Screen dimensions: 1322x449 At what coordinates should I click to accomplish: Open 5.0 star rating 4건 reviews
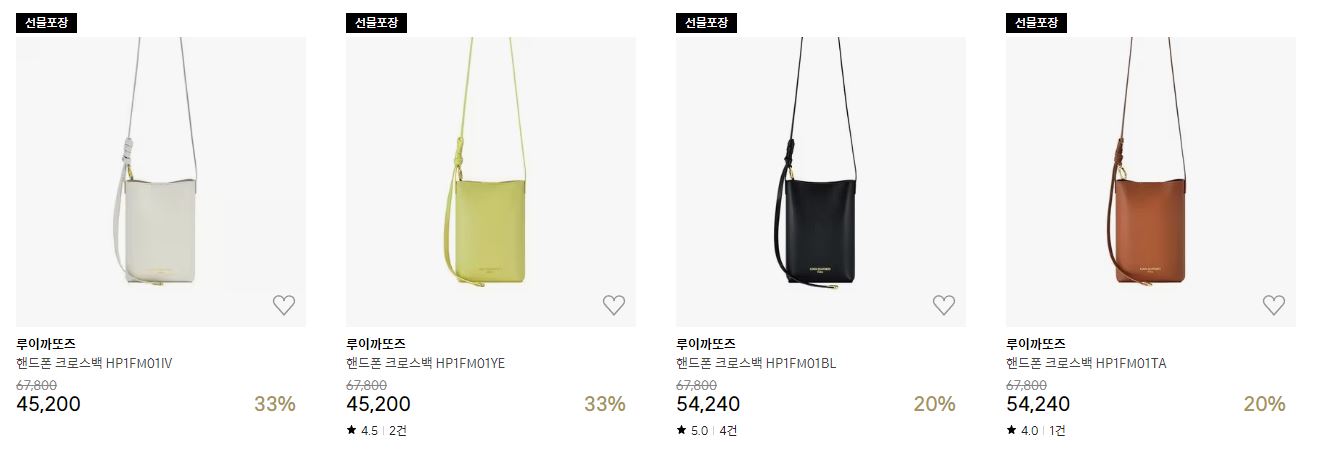click(x=707, y=431)
